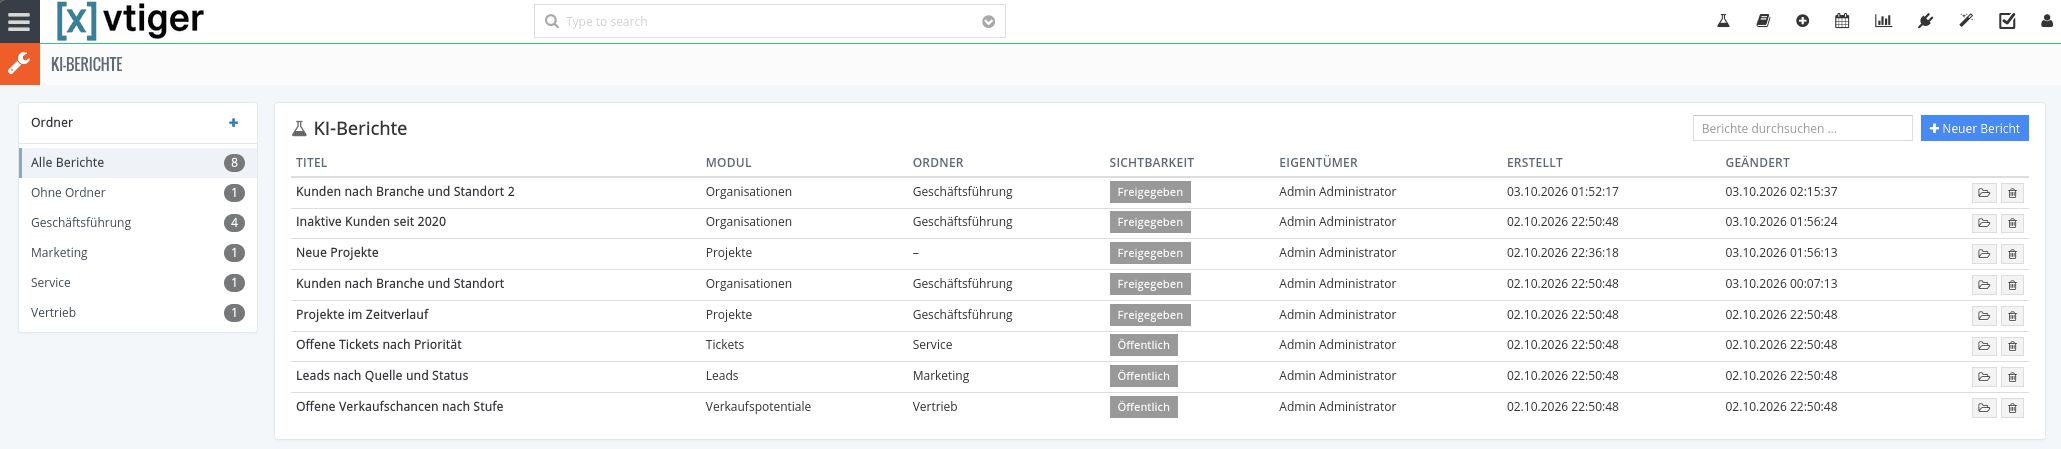Move 'Inaktive Kunden seit 2020' to folder
The width and height of the screenshot is (2061, 449).
(1984, 223)
